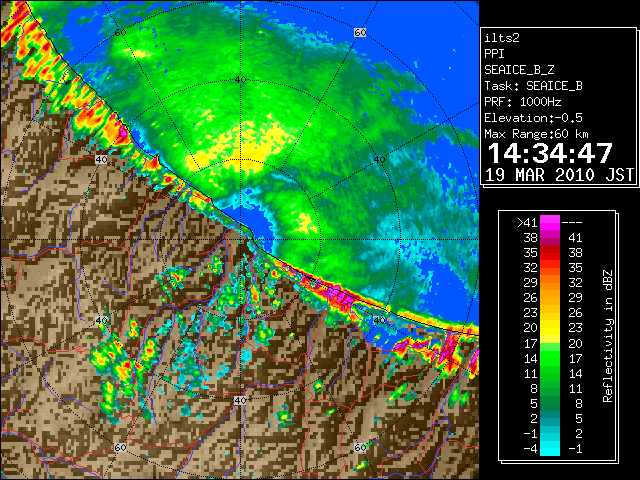Click the upper-left '40' ring label over land

101,160
